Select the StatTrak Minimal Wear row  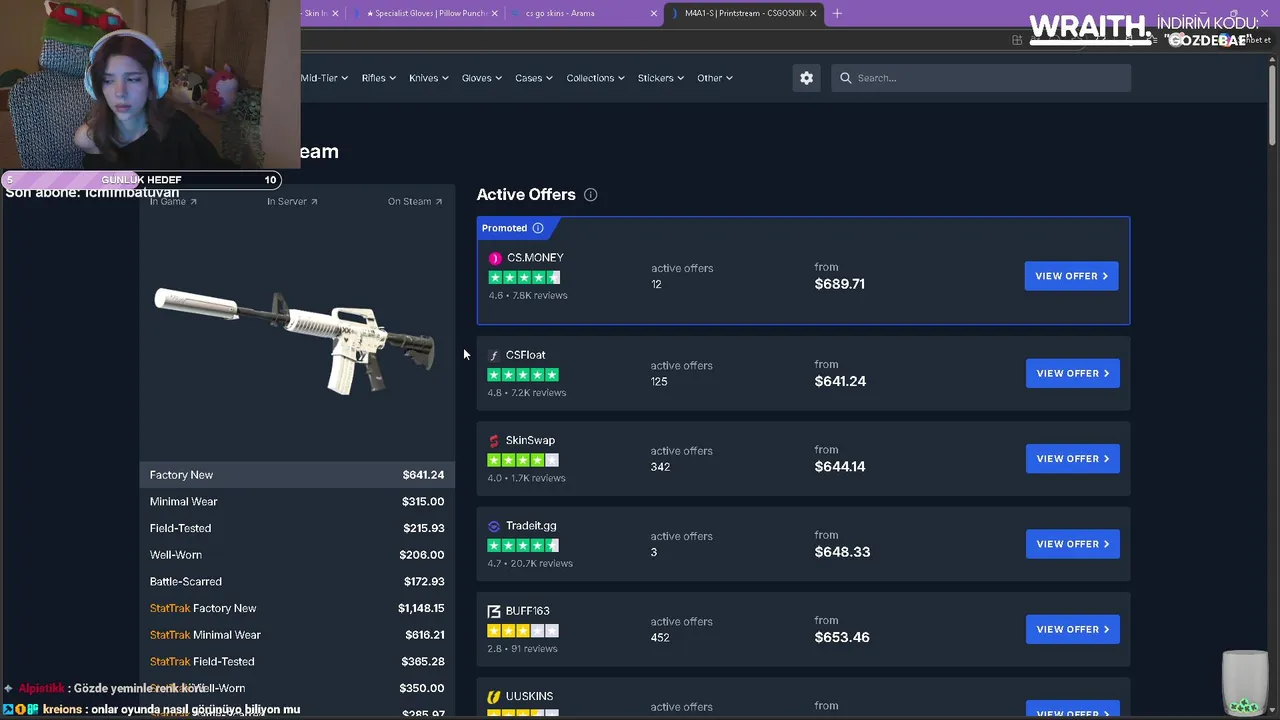click(x=297, y=635)
